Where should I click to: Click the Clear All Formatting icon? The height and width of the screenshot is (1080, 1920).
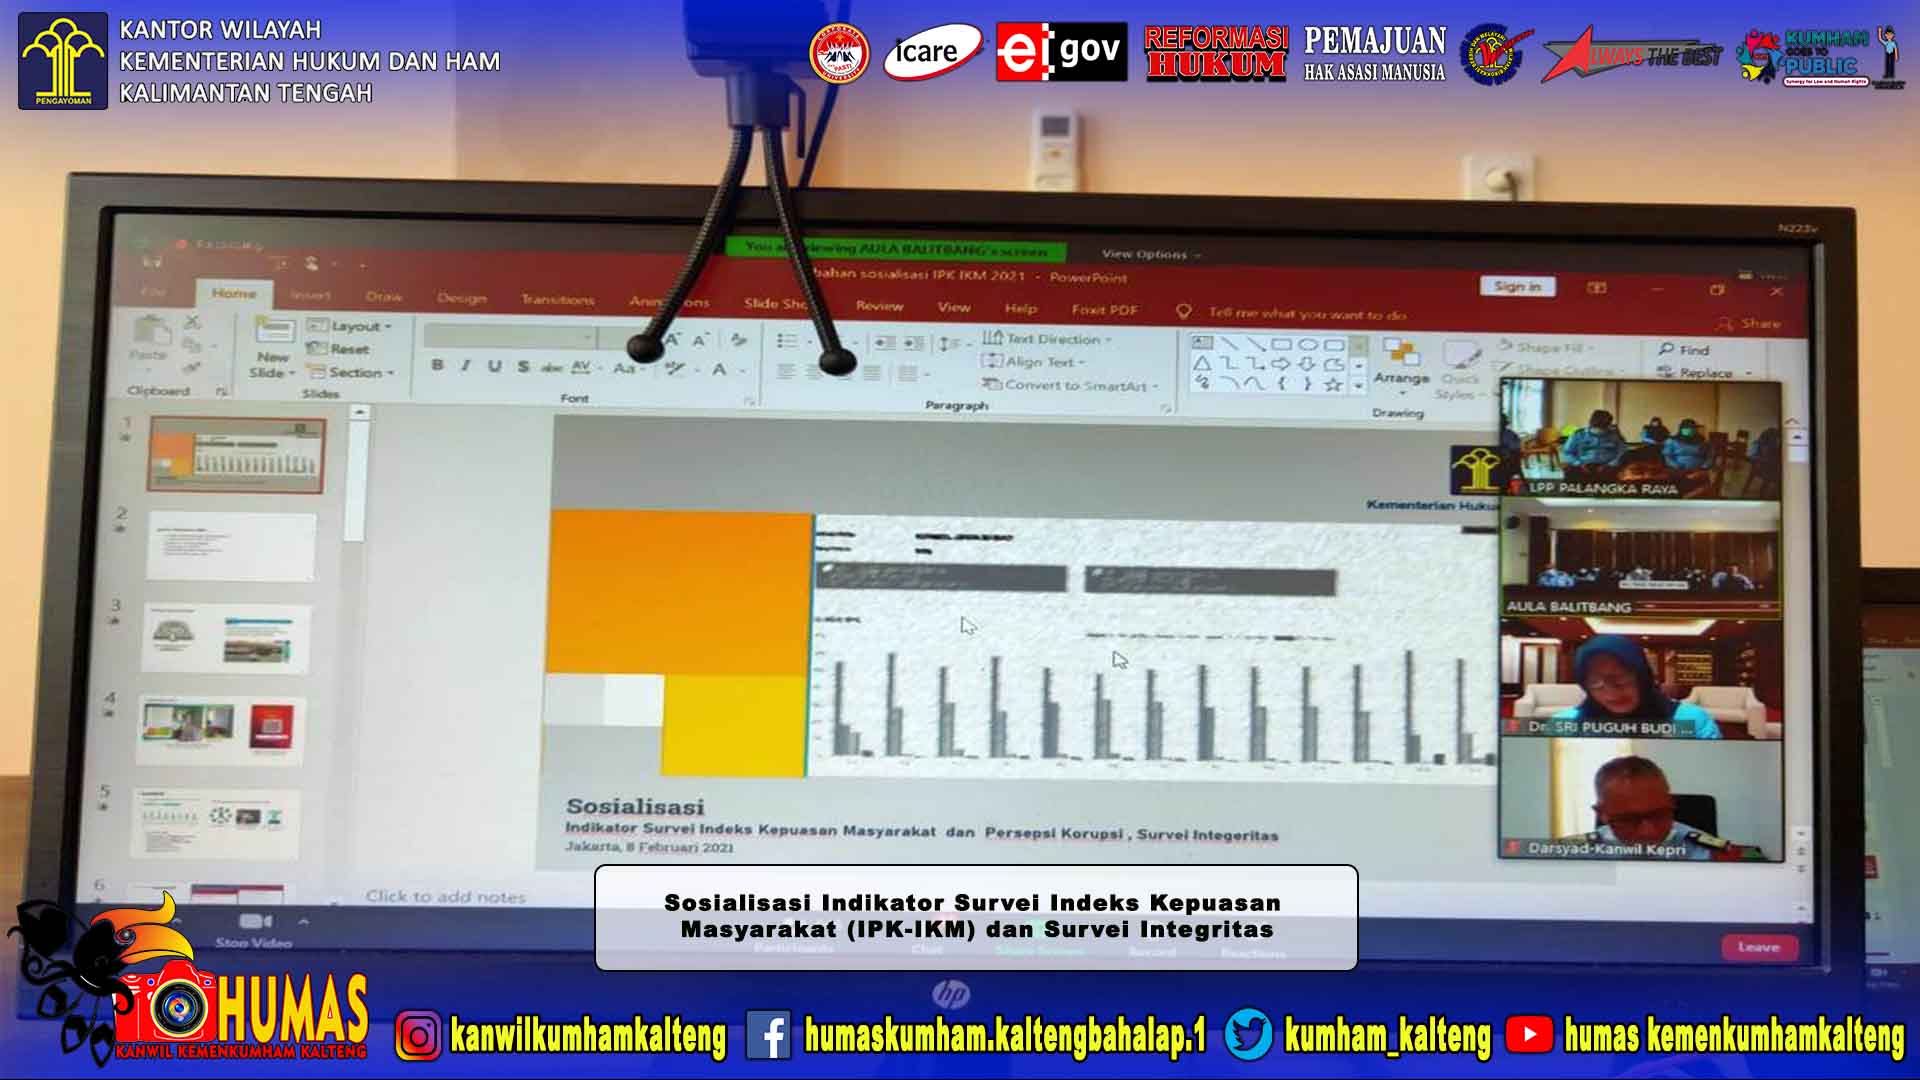[x=739, y=340]
